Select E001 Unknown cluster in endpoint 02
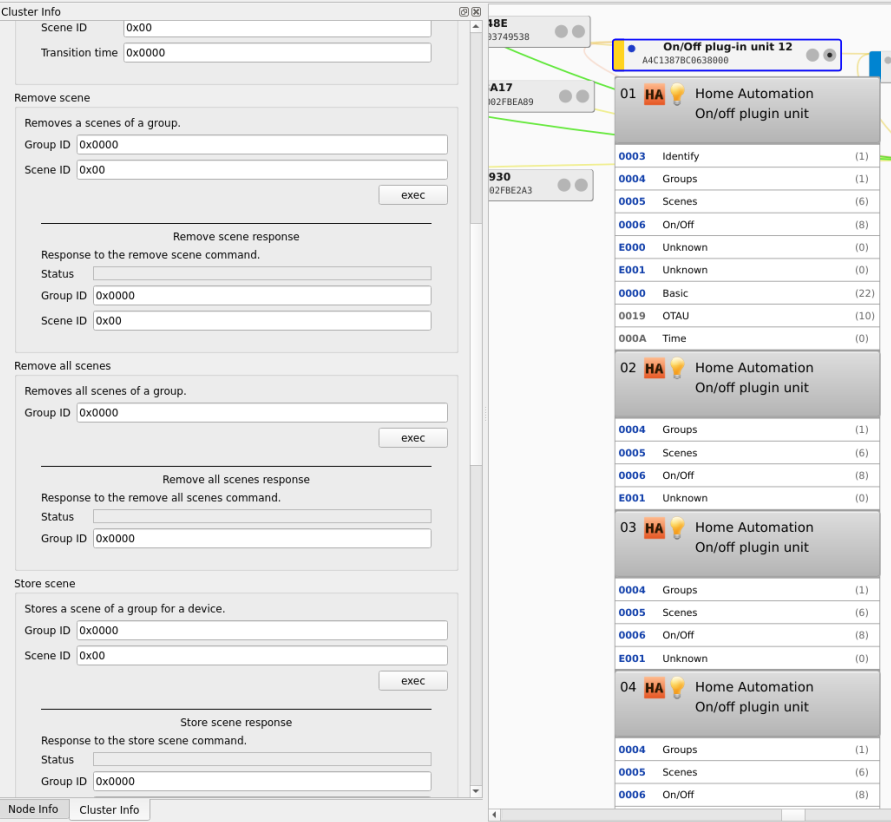 [x=747, y=498]
